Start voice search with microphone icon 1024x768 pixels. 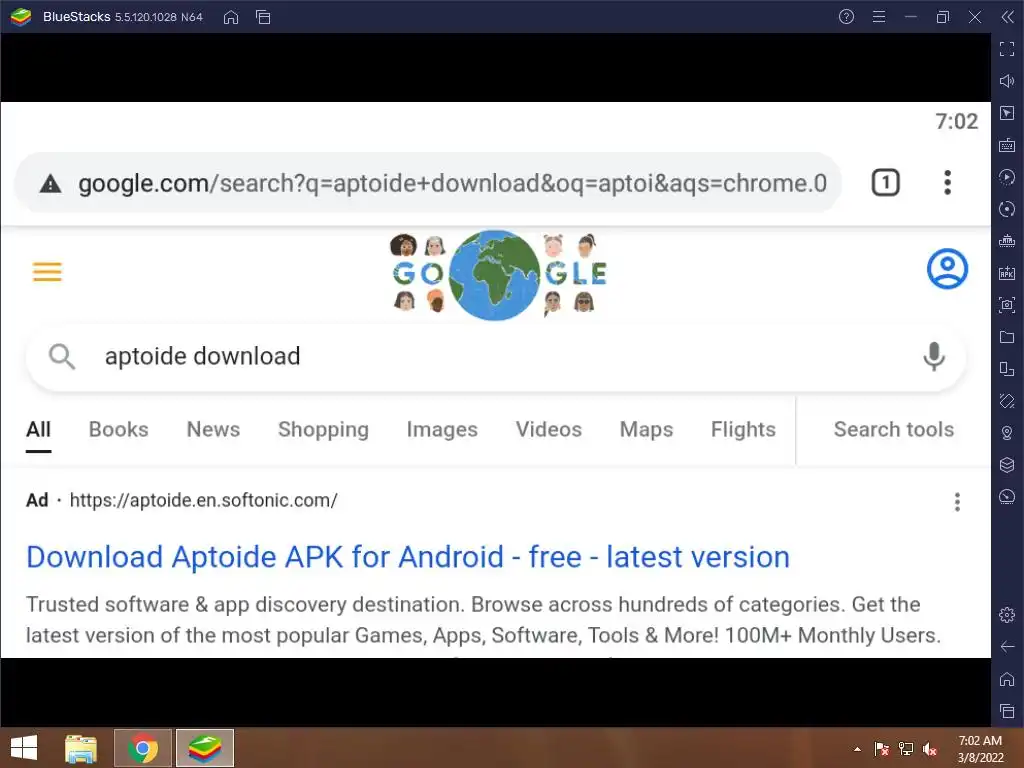pyautogui.click(x=934, y=357)
